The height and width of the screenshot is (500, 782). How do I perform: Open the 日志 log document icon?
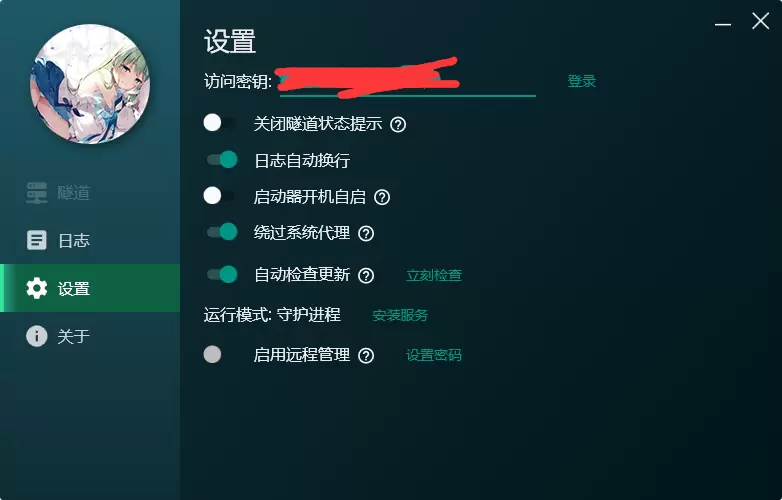[x=36, y=240]
